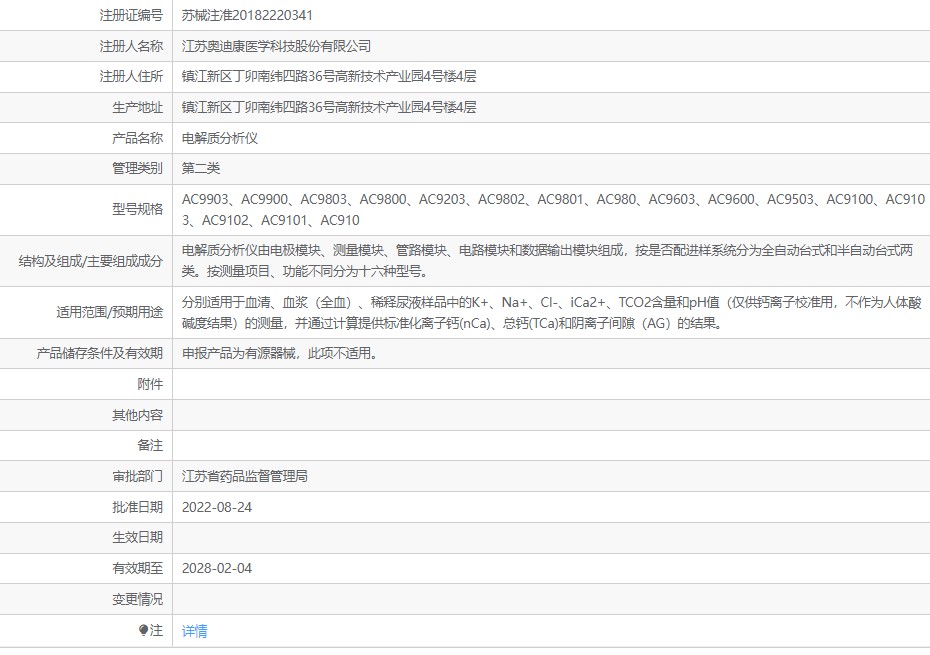Click text 申报产品为有源器械，此项不适用。

click(280, 354)
